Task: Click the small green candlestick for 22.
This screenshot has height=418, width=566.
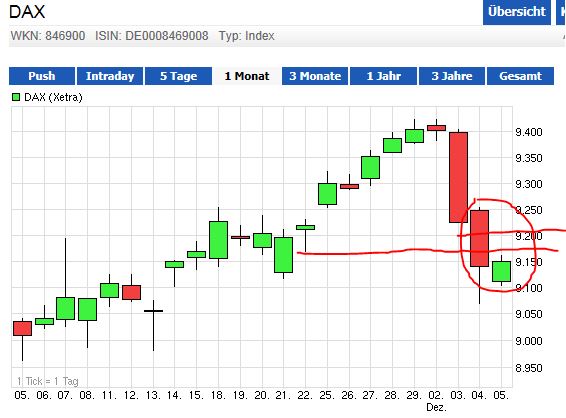Action: 305,227
